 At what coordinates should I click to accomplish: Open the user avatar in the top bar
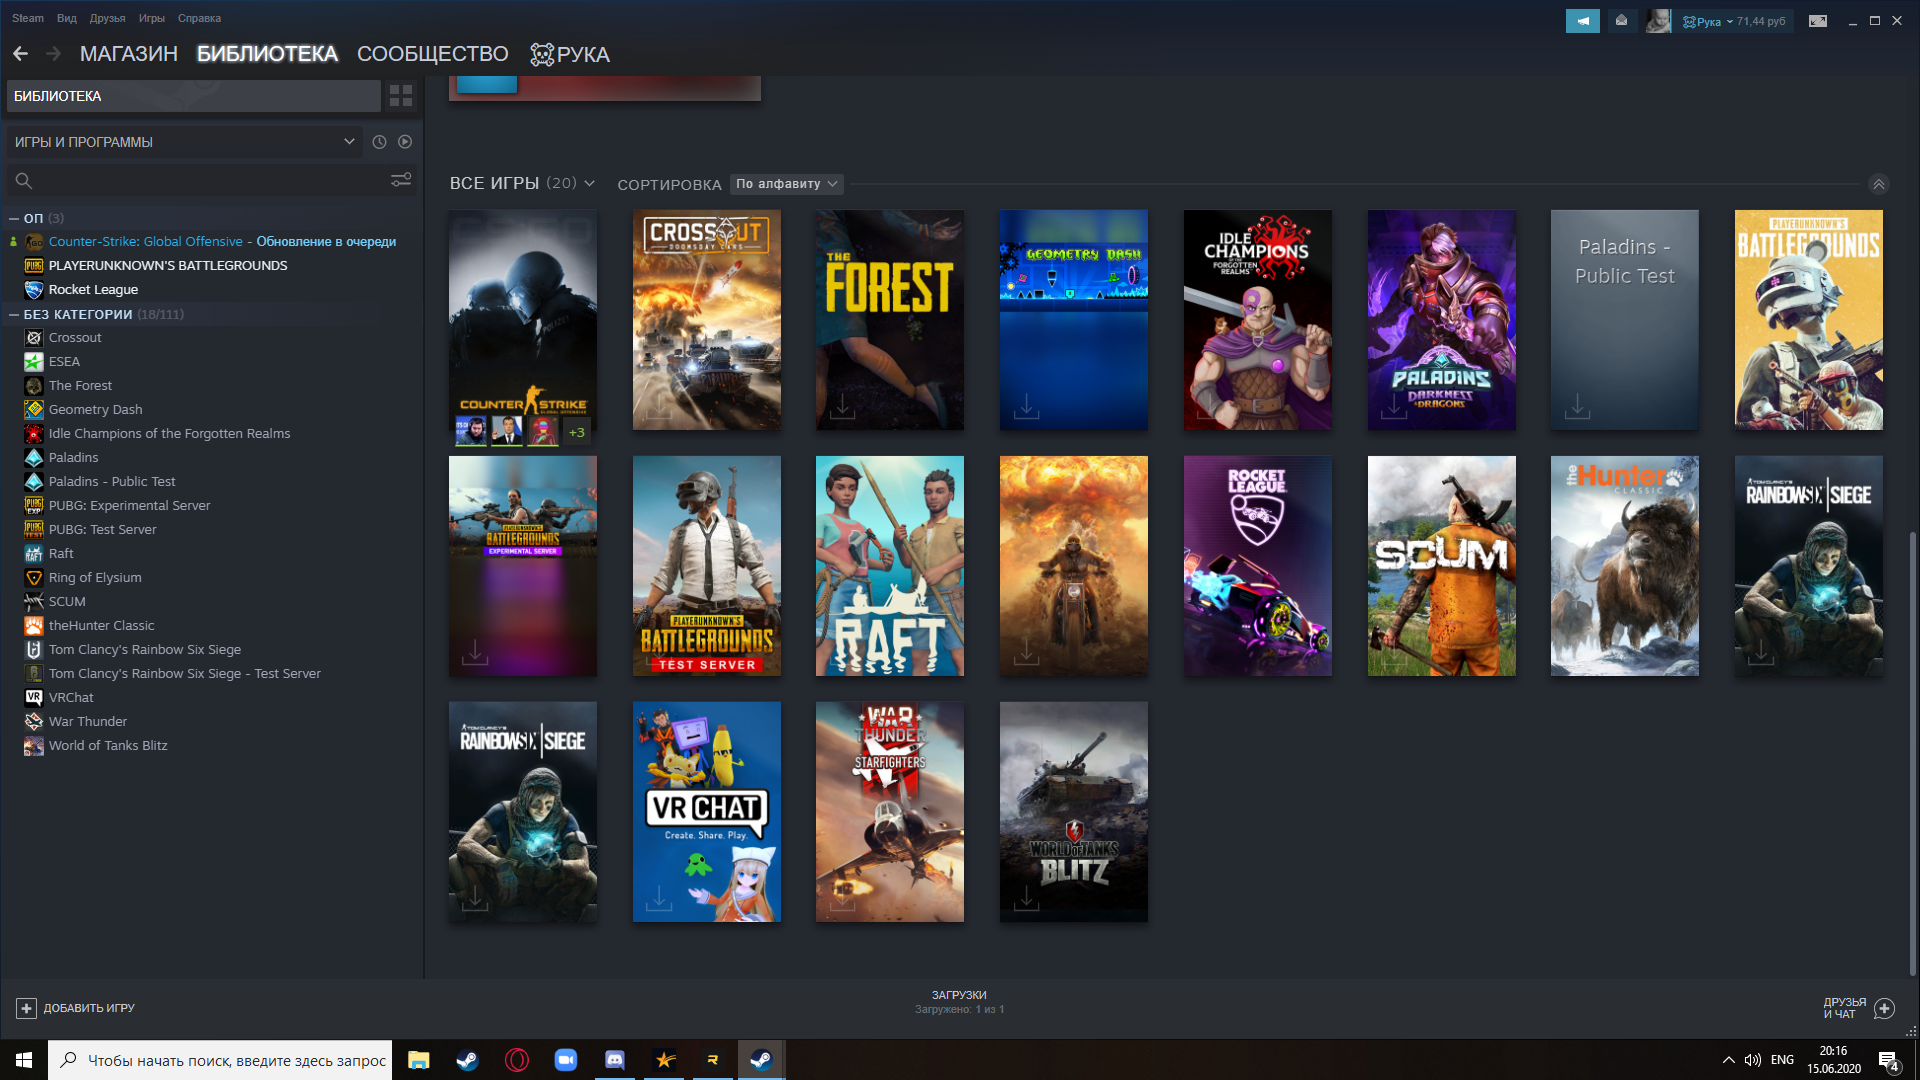tap(1658, 21)
